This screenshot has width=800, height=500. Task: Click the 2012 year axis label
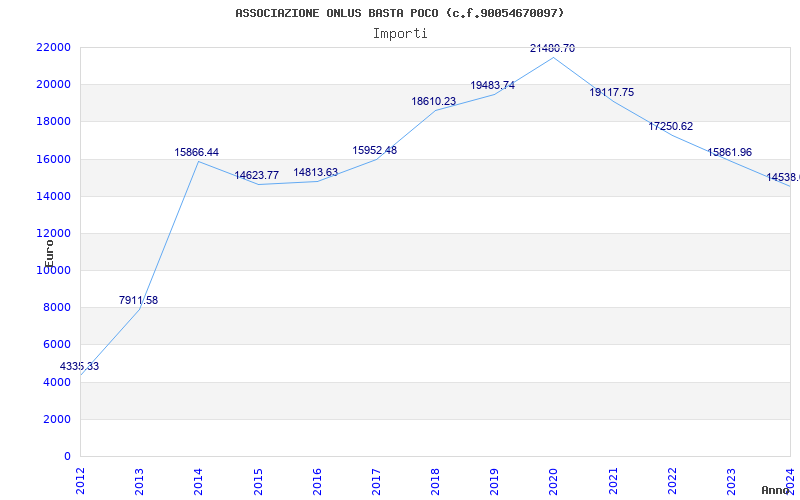point(80,481)
